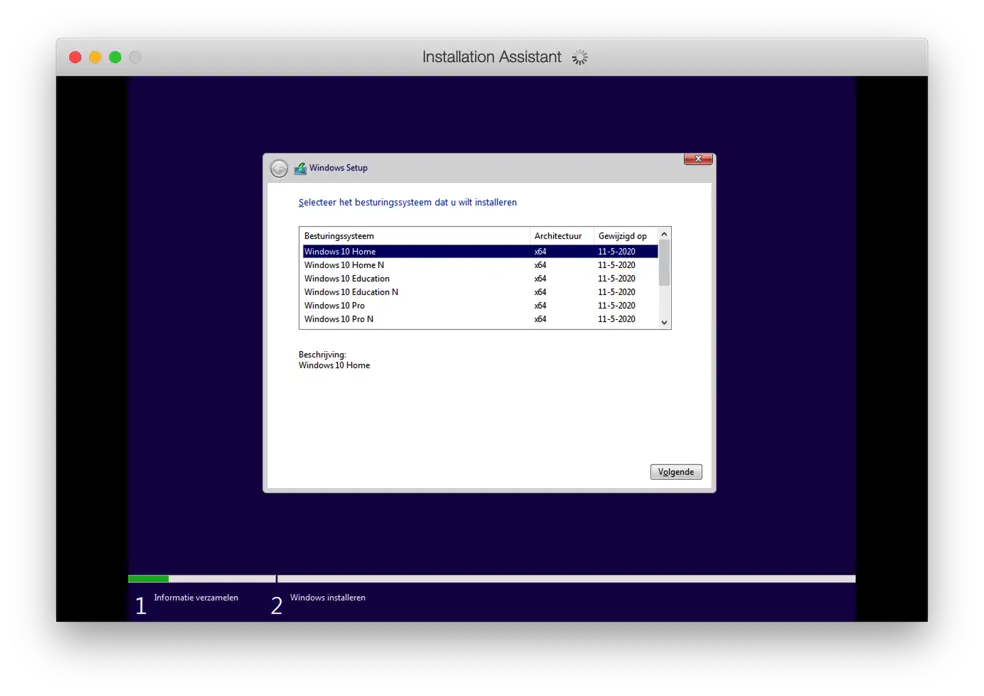Image resolution: width=984 pixels, height=696 pixels.
Task: Click the Installation Assistant window title
Action: [491, 57]
